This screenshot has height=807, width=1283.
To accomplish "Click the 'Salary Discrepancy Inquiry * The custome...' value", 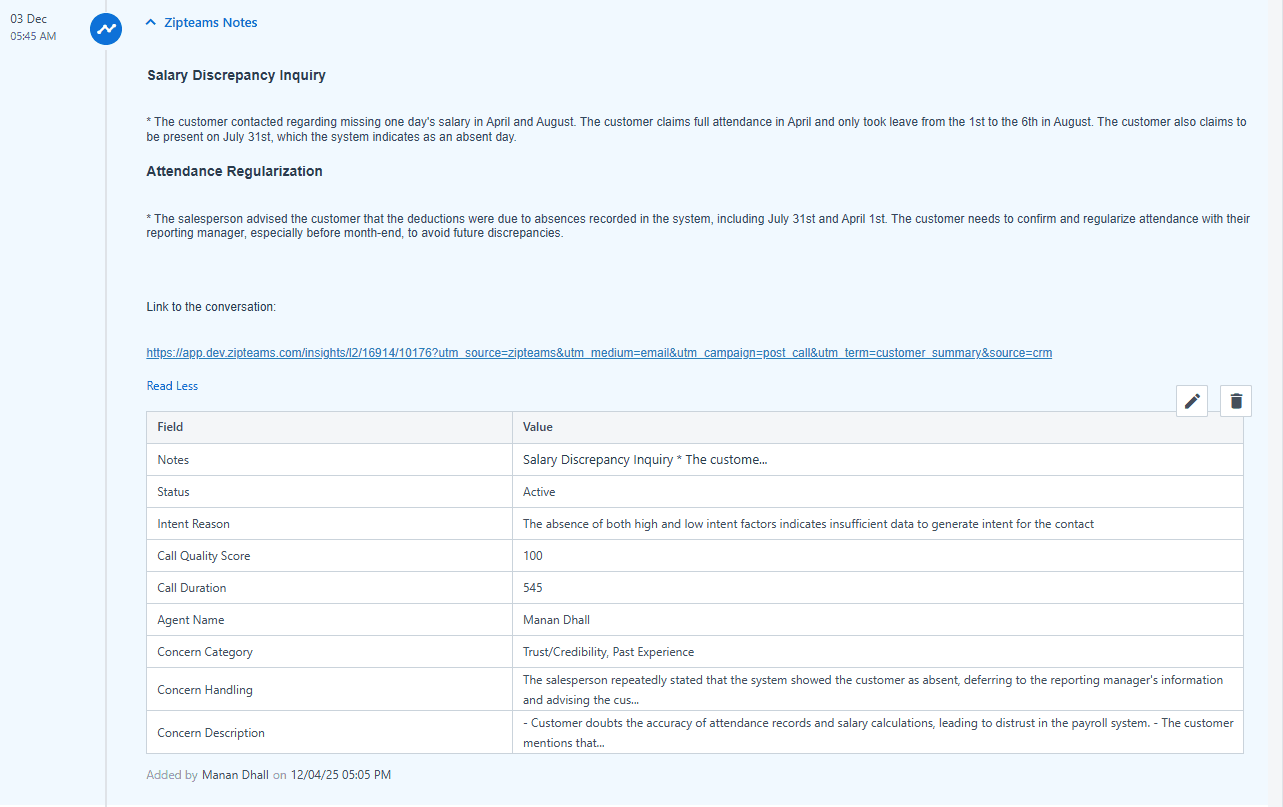I will [645, 460].
